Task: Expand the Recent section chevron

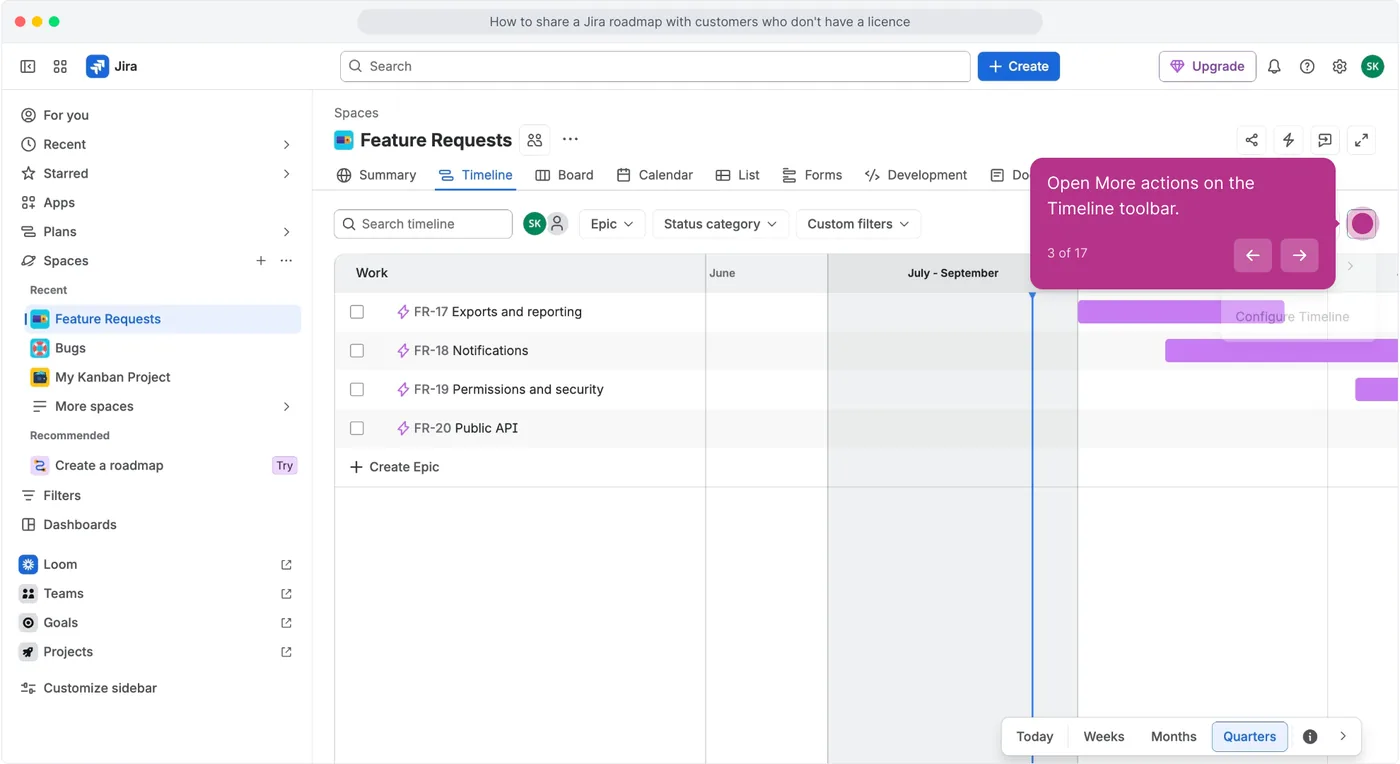Action: (286, 145)
